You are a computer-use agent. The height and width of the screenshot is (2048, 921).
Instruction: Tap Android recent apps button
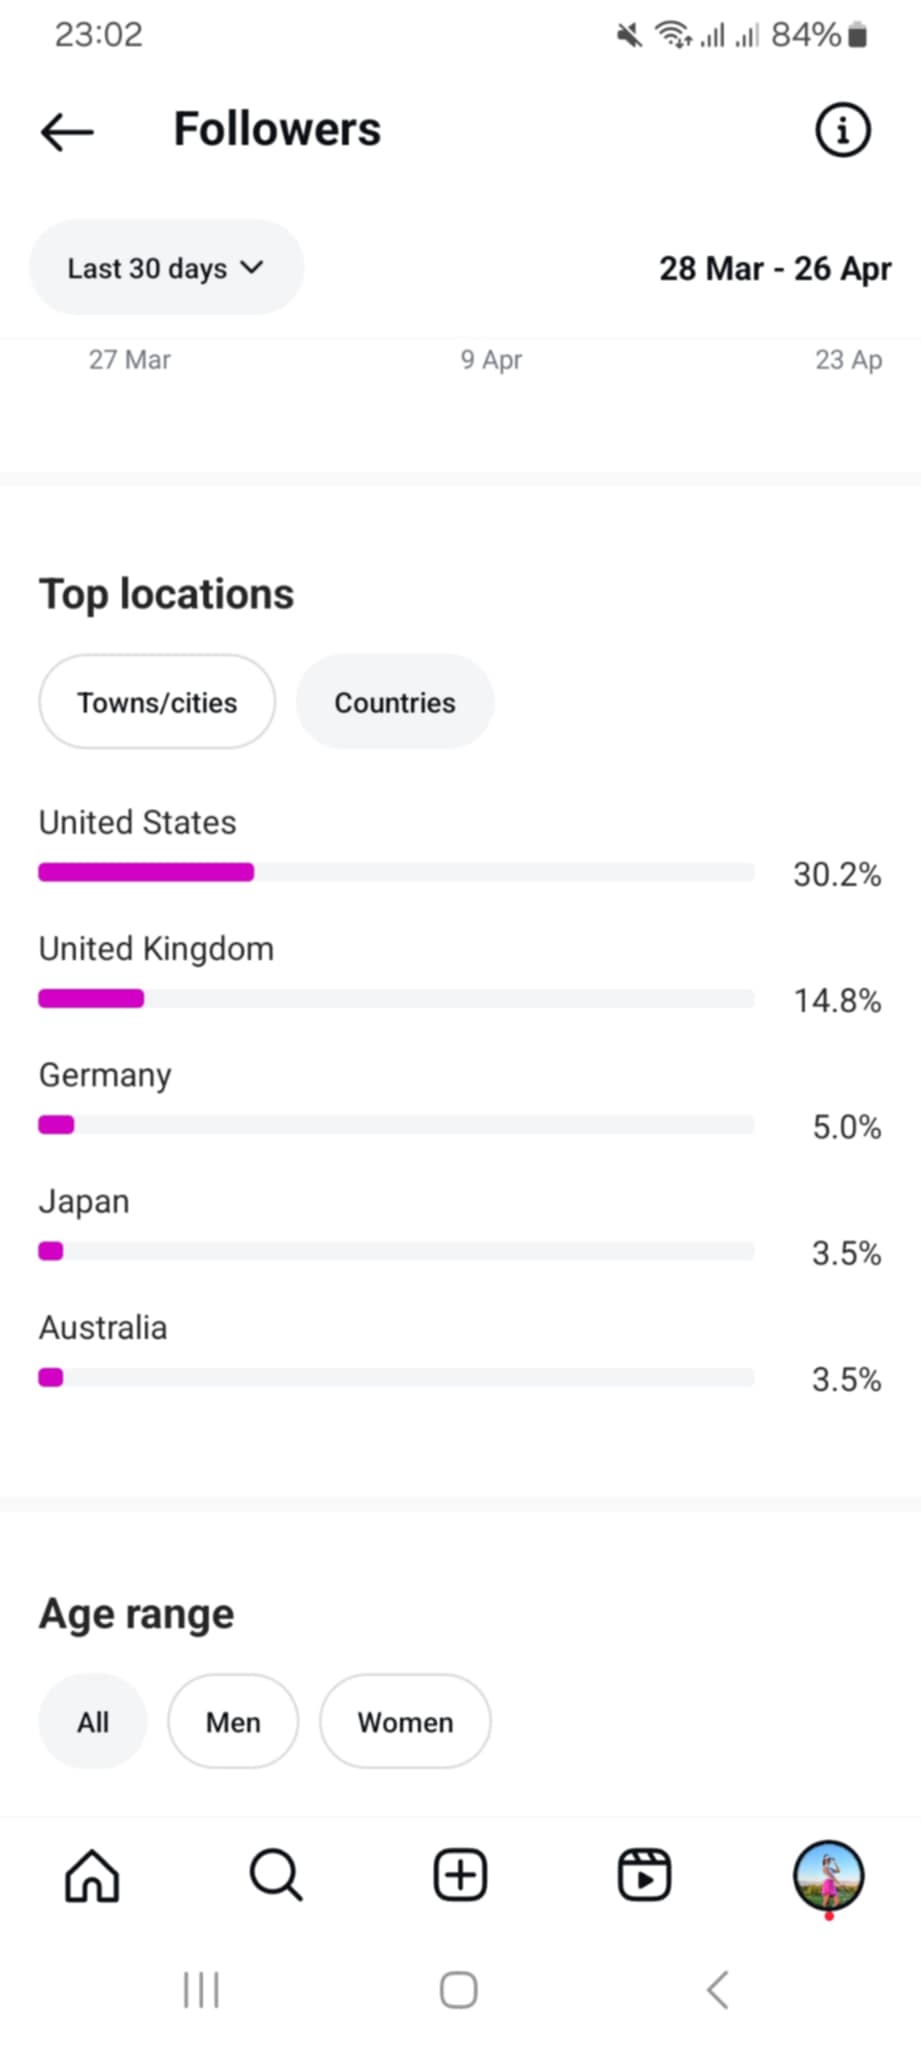201,1990
